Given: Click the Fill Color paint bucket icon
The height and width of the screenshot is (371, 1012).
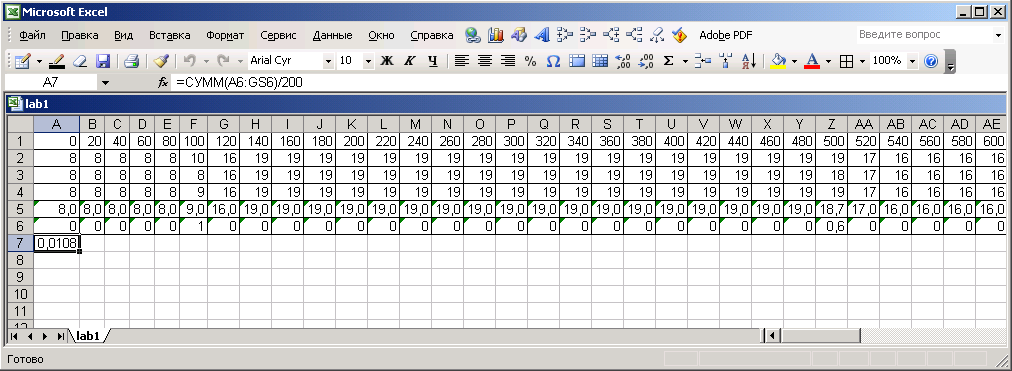Looking at the screenshot, I should (x=778, y=61).
